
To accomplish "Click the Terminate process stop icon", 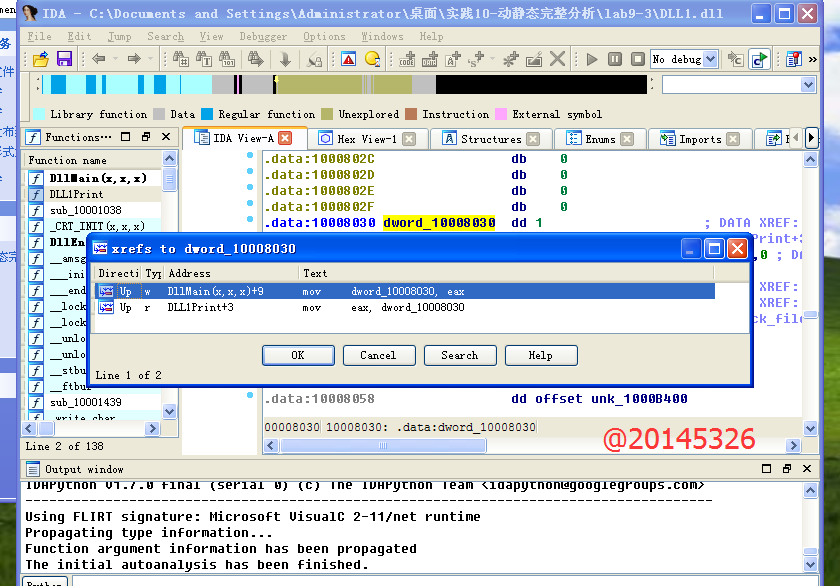I will tap(635, 59).
